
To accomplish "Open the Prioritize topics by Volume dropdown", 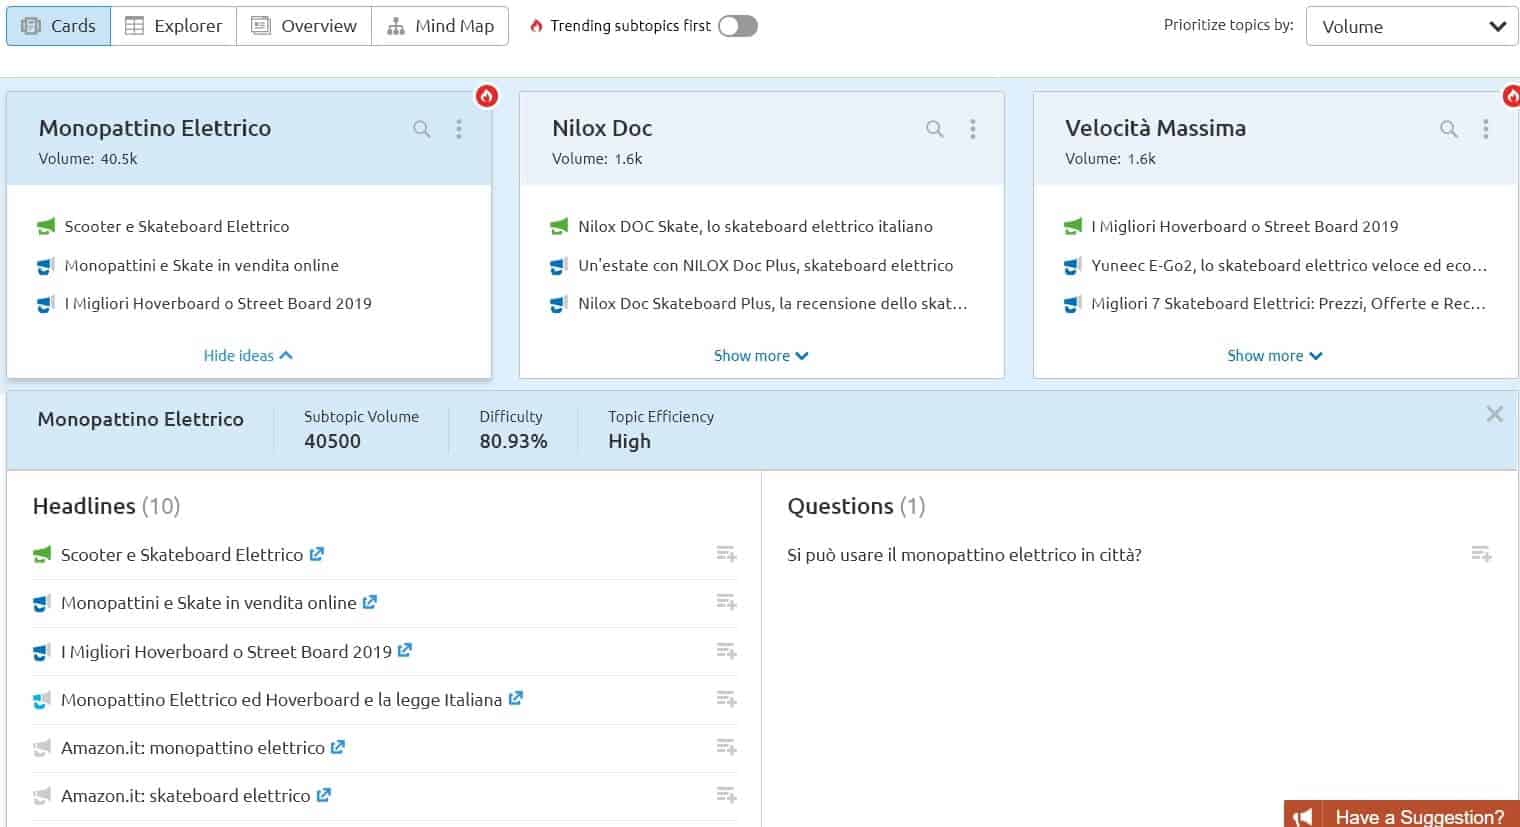I will 1412,26.
